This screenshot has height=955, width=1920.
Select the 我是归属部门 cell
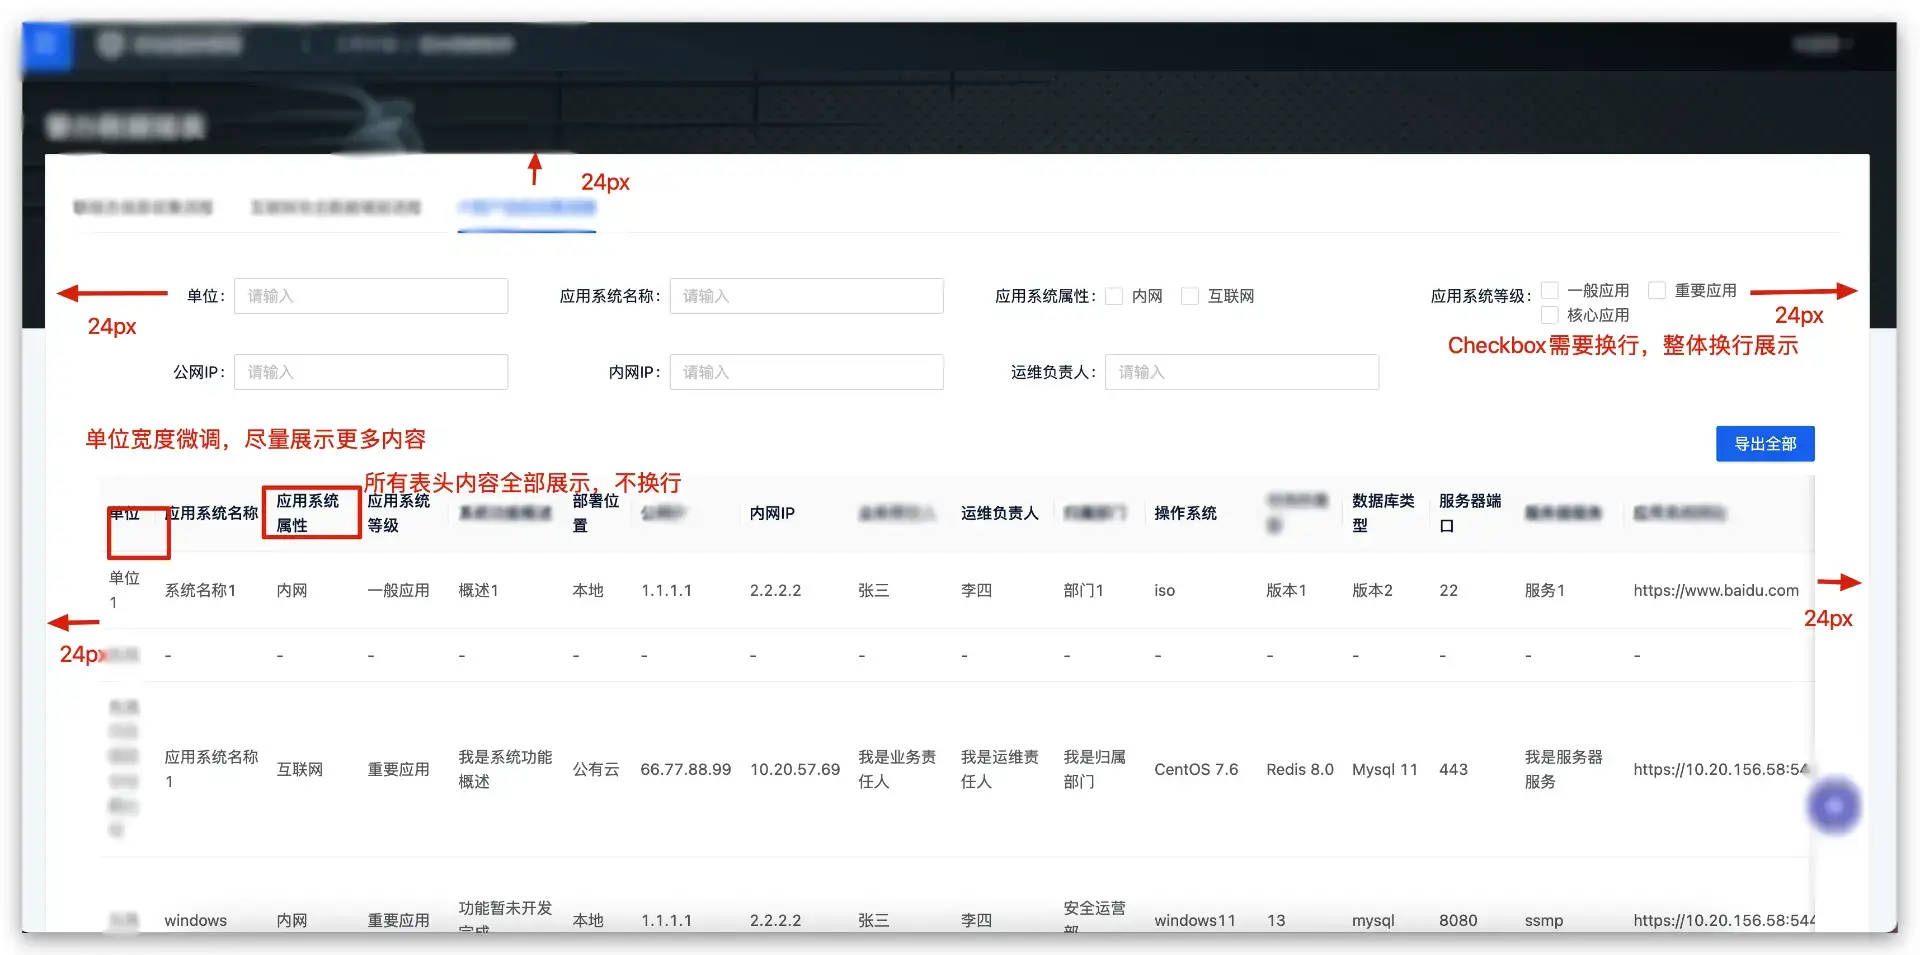(1094, 769)
